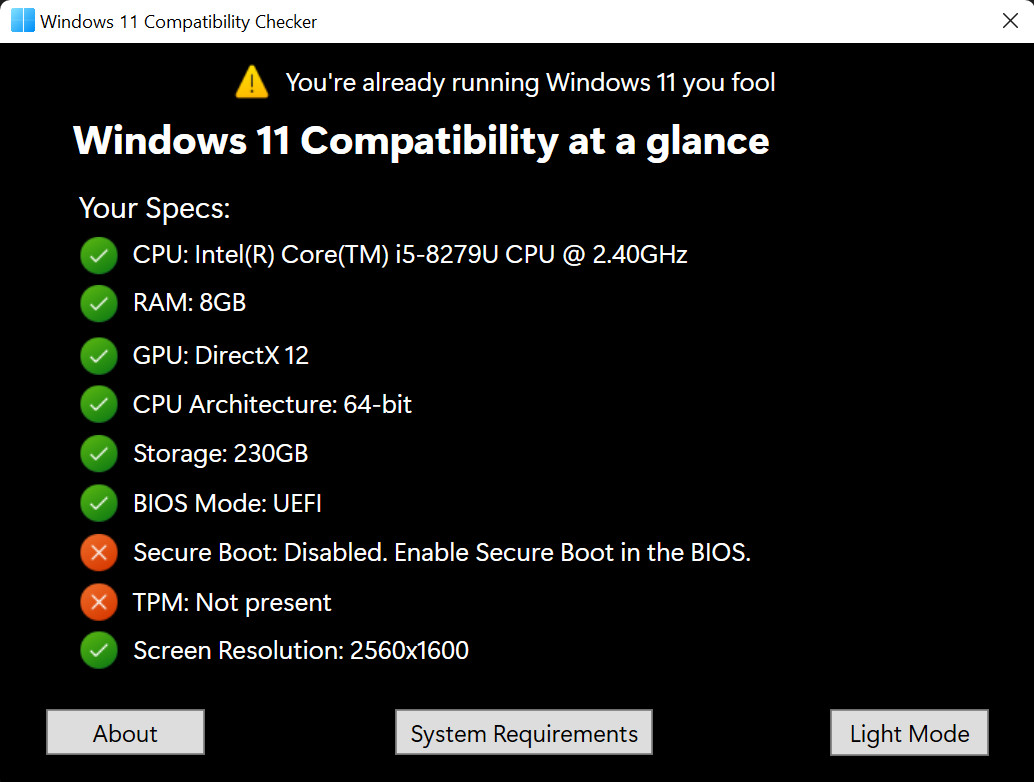The image size is (1034, 782).
Task: Click the check icon beside Screen Resolution
Action: click(99, 650)
